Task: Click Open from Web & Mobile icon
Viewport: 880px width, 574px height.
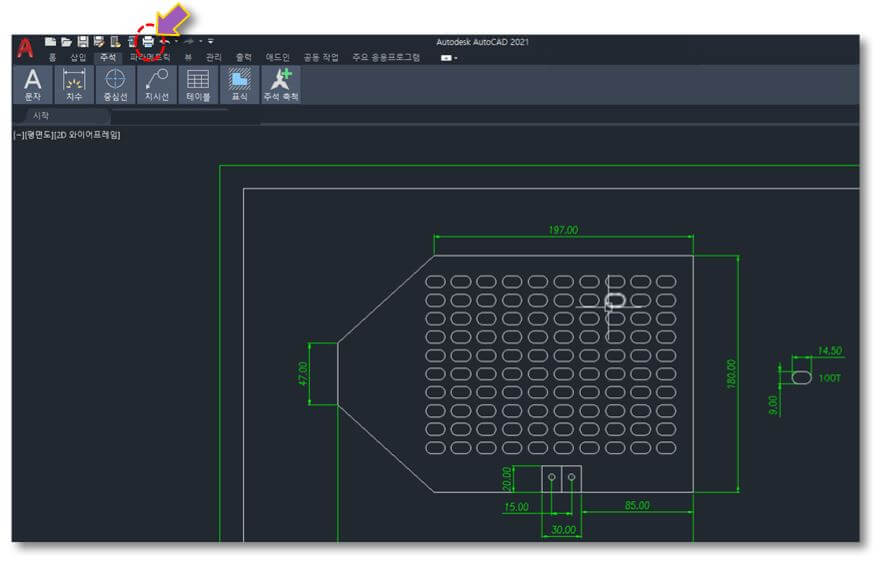Action: [x=116, y=42]
